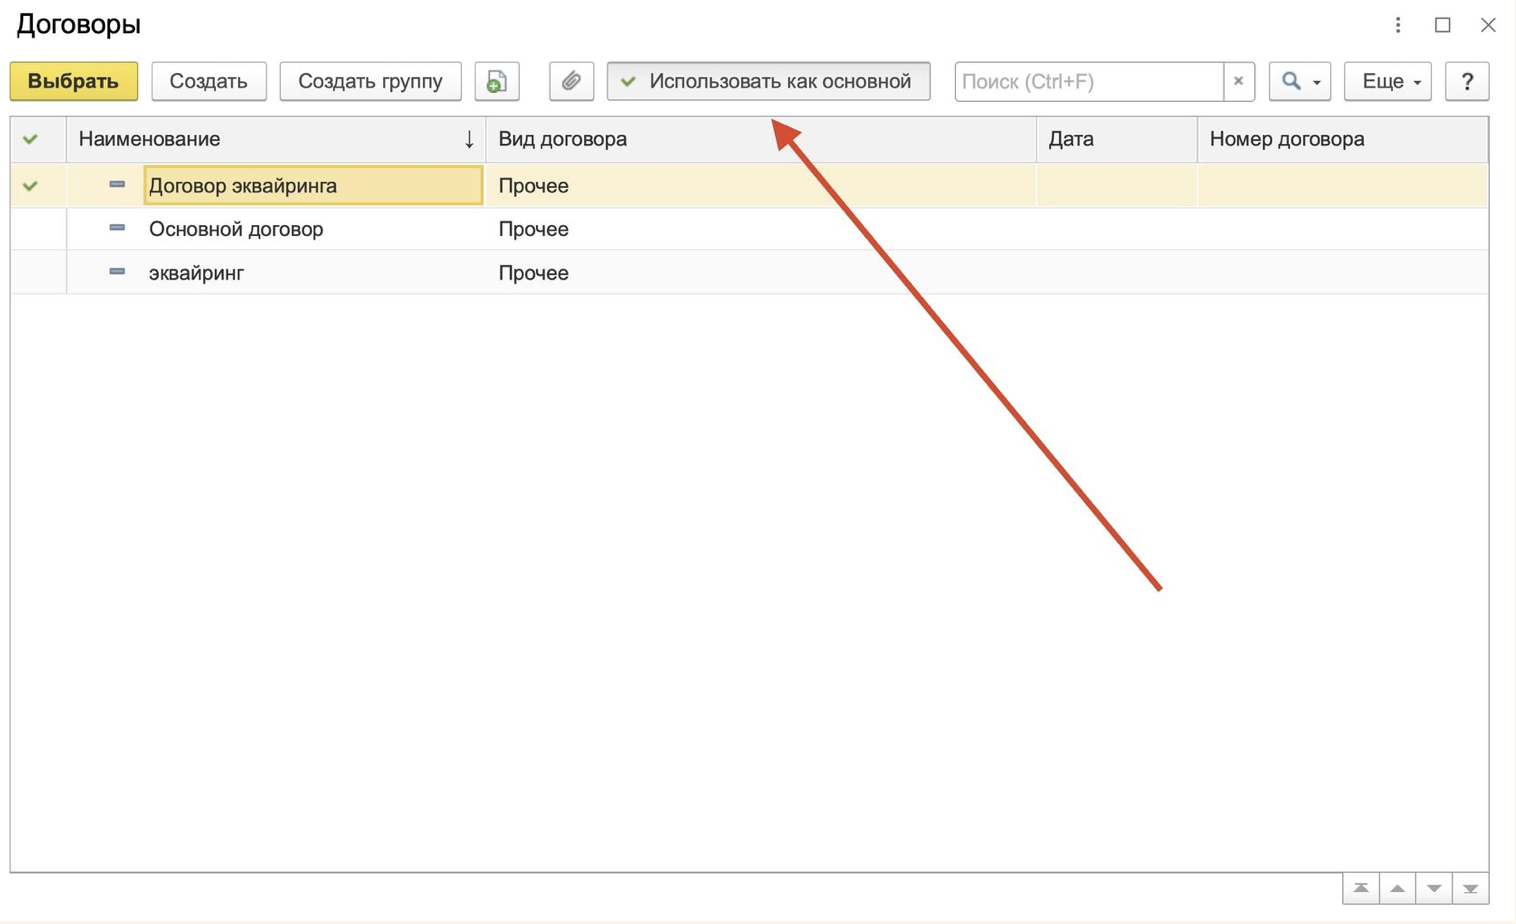
Task: Expand the magnifier search dropdown
Action: click(x=1300, y=81)
